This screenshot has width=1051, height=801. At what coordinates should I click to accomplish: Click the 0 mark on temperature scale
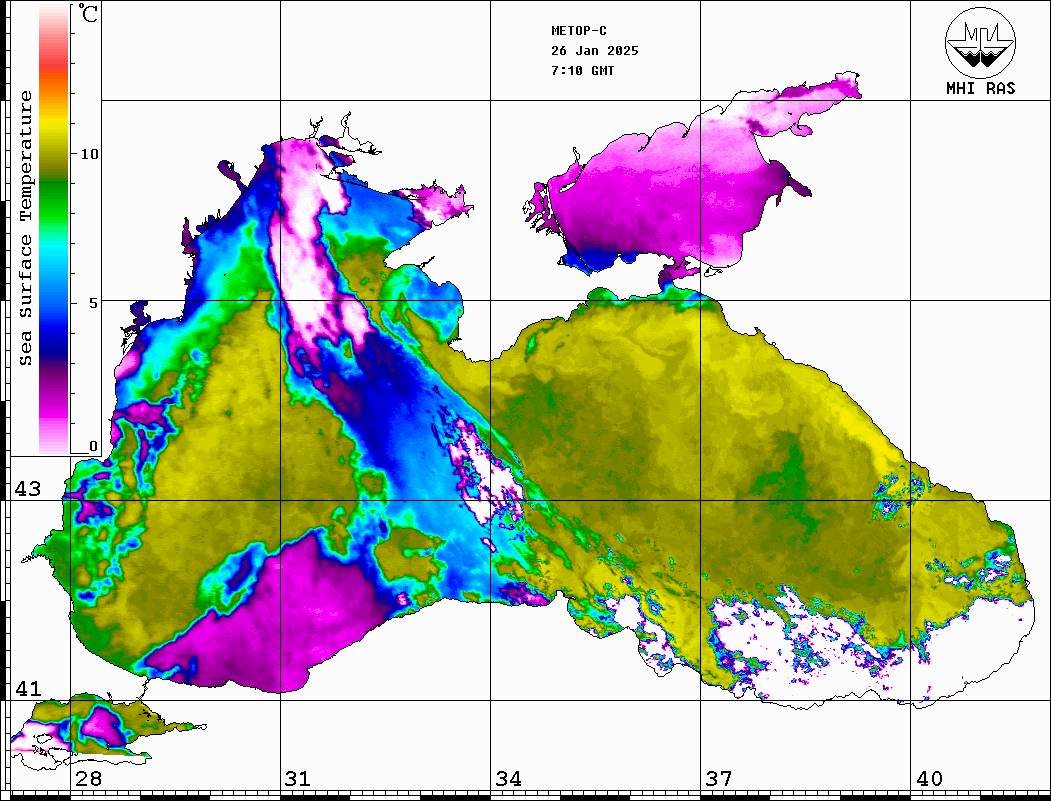(93, 446)
